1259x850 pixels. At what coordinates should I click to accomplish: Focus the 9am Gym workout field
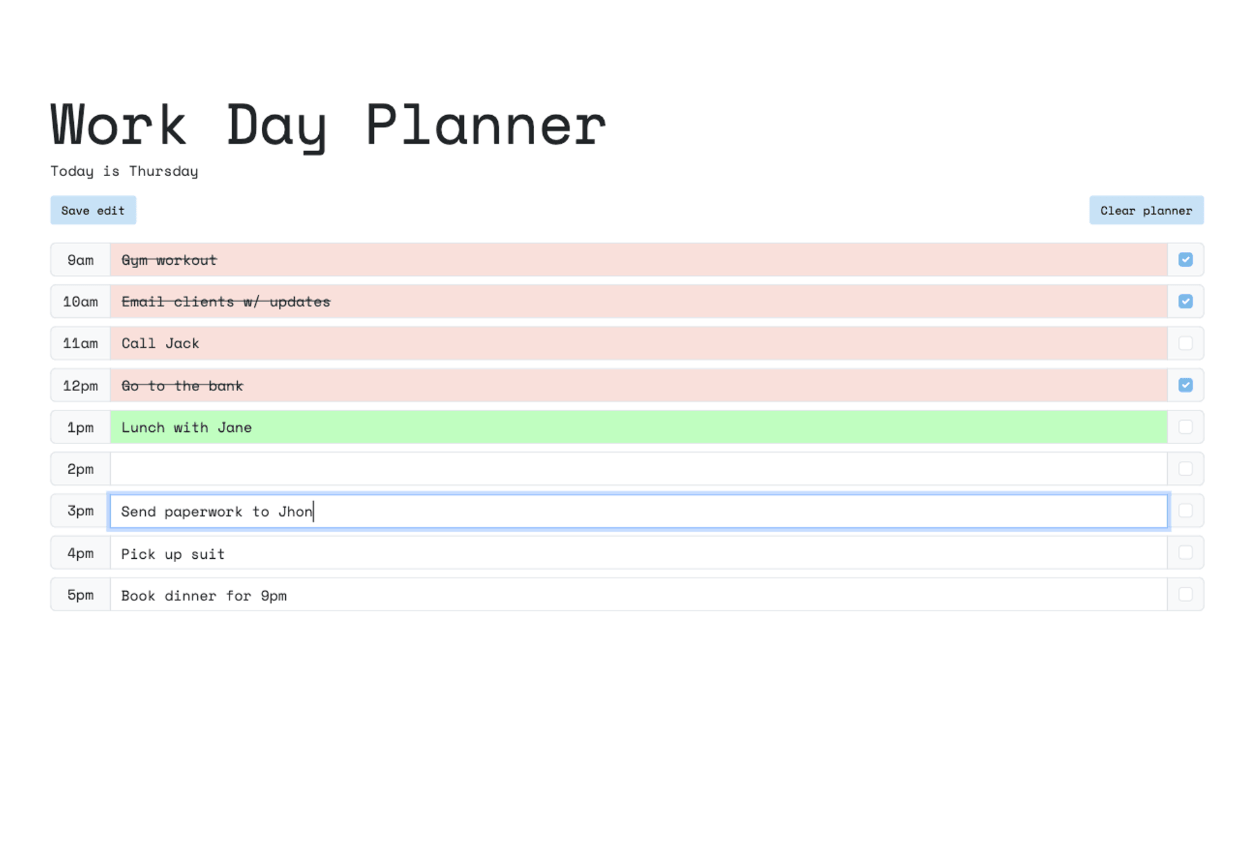[x=638, y=260]
